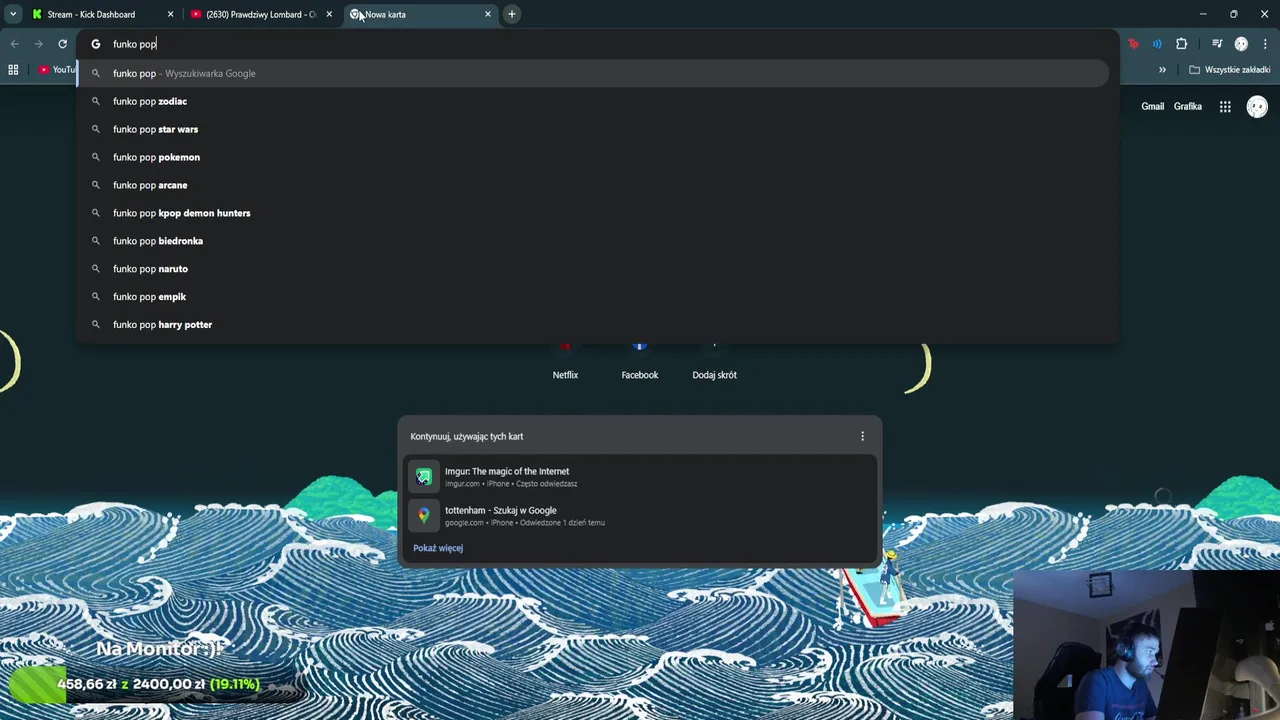The image size is (1280, 720).
Task: Open the Gmail link
Action: click(1152, 106)
